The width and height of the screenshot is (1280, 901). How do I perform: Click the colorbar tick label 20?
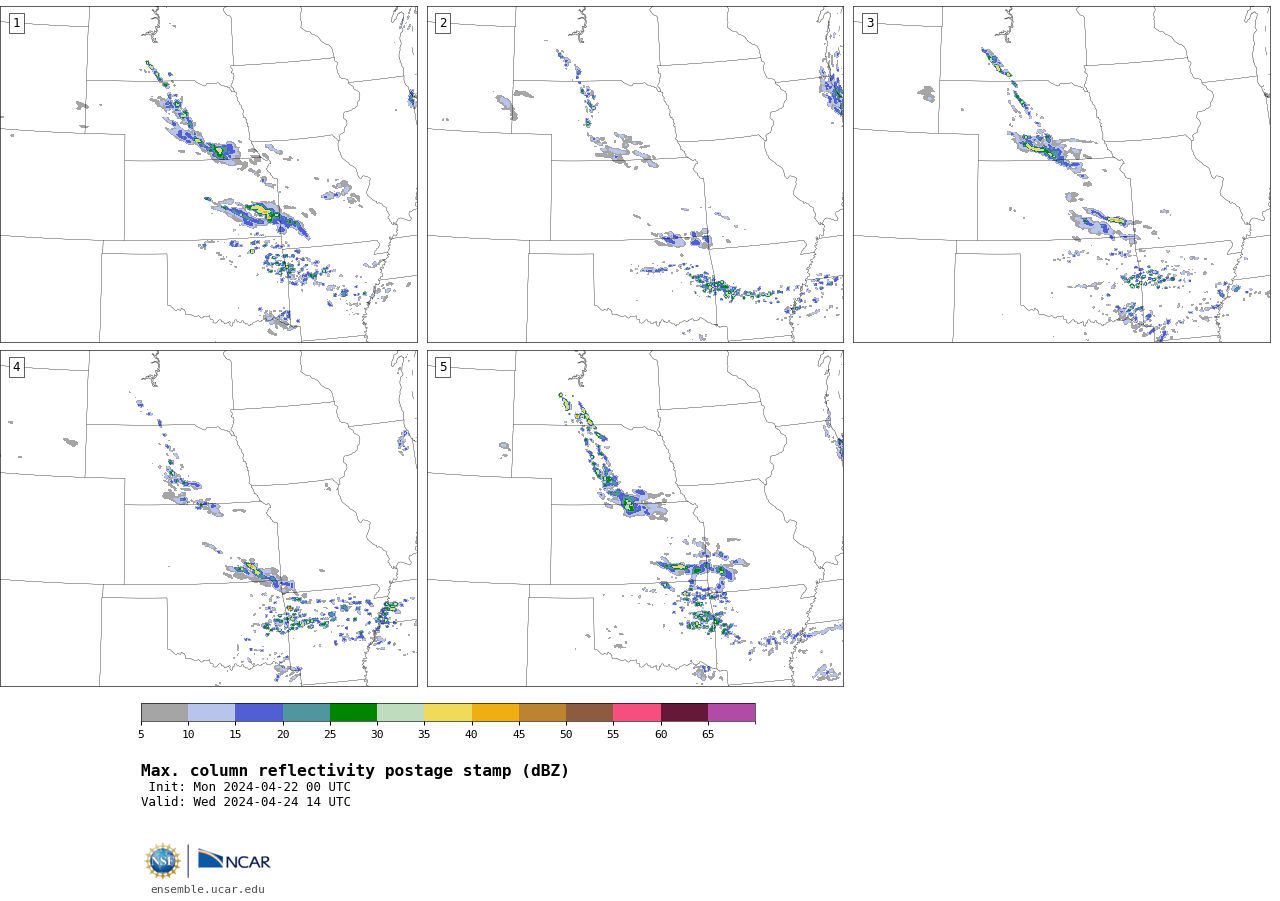pyautogui.click(x=283, y=734)
